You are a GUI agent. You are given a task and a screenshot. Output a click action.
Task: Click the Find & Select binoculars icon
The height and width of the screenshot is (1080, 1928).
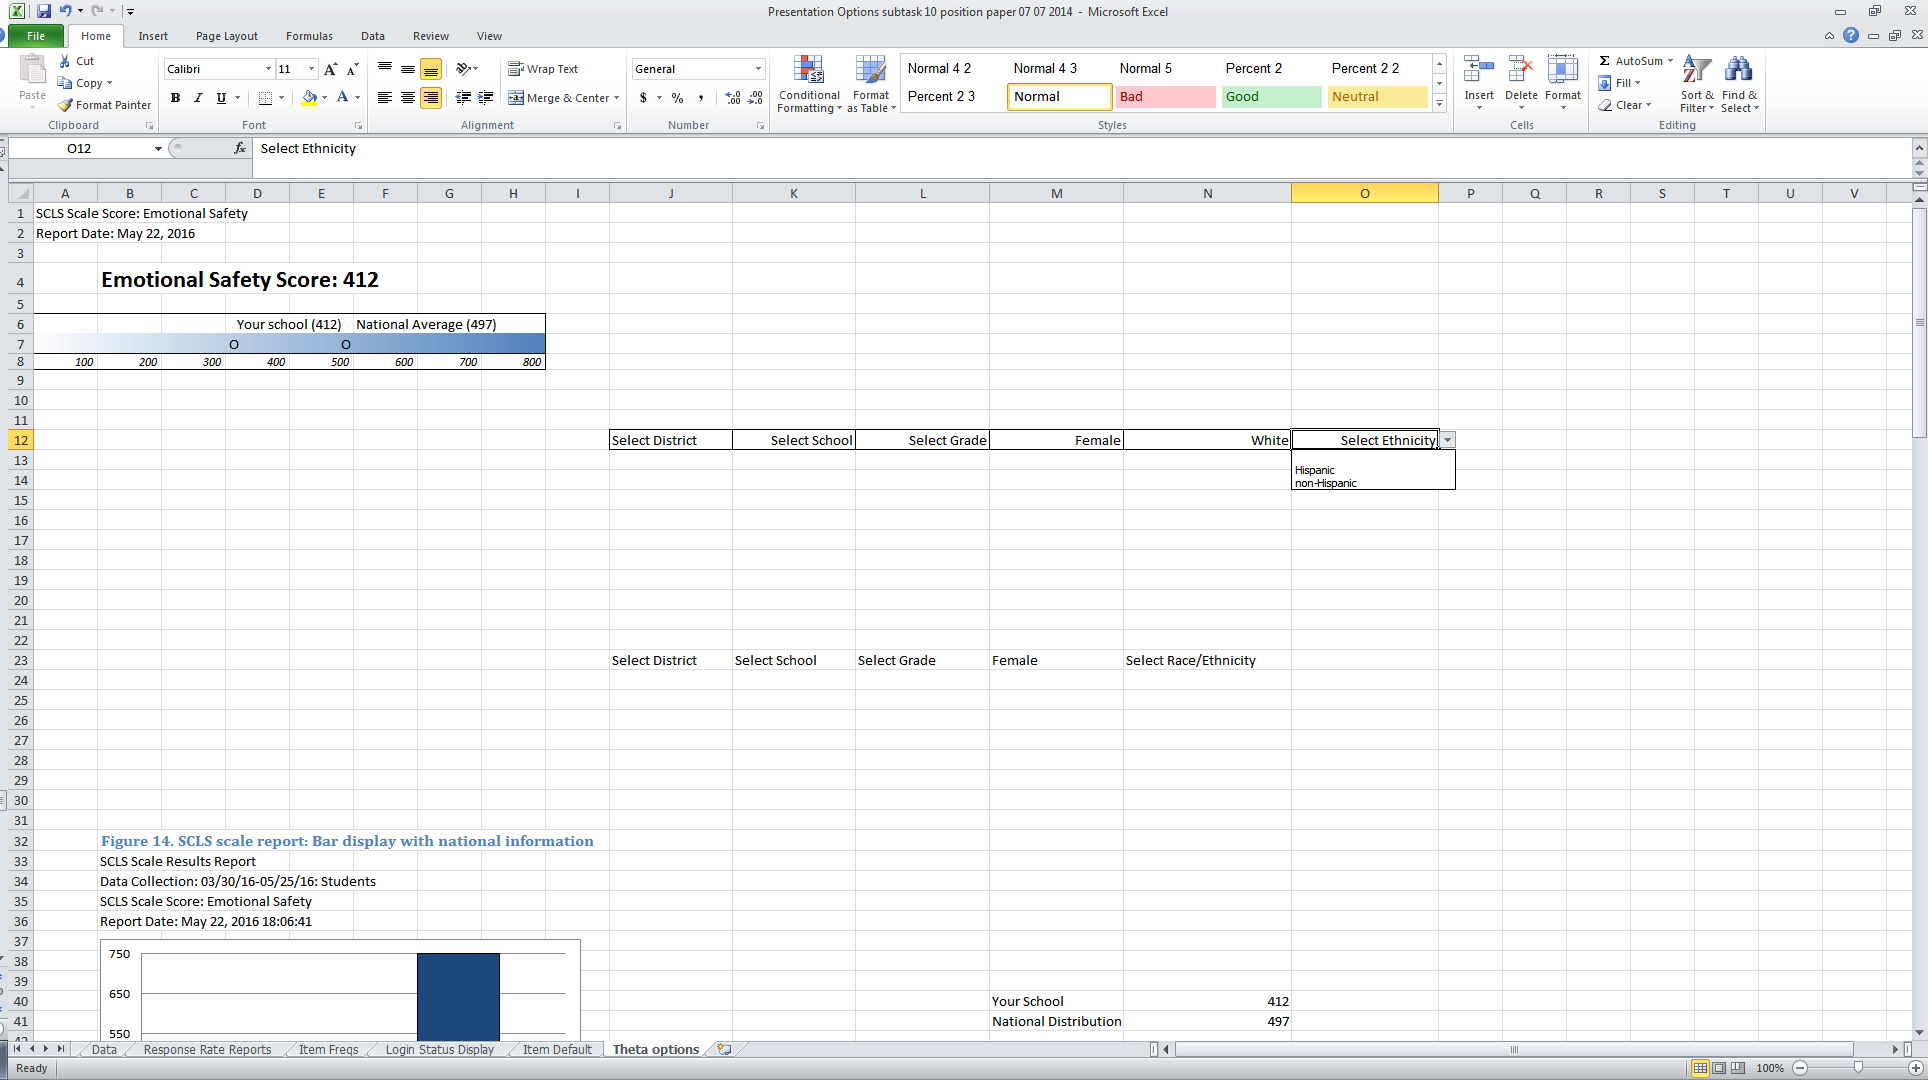pyautogui.click(x=1738, y=70)
